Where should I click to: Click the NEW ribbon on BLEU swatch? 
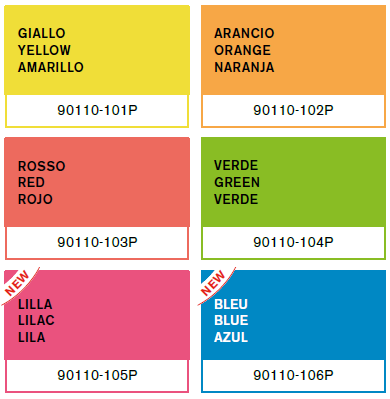pyautogui.click(x=214, y=284)
